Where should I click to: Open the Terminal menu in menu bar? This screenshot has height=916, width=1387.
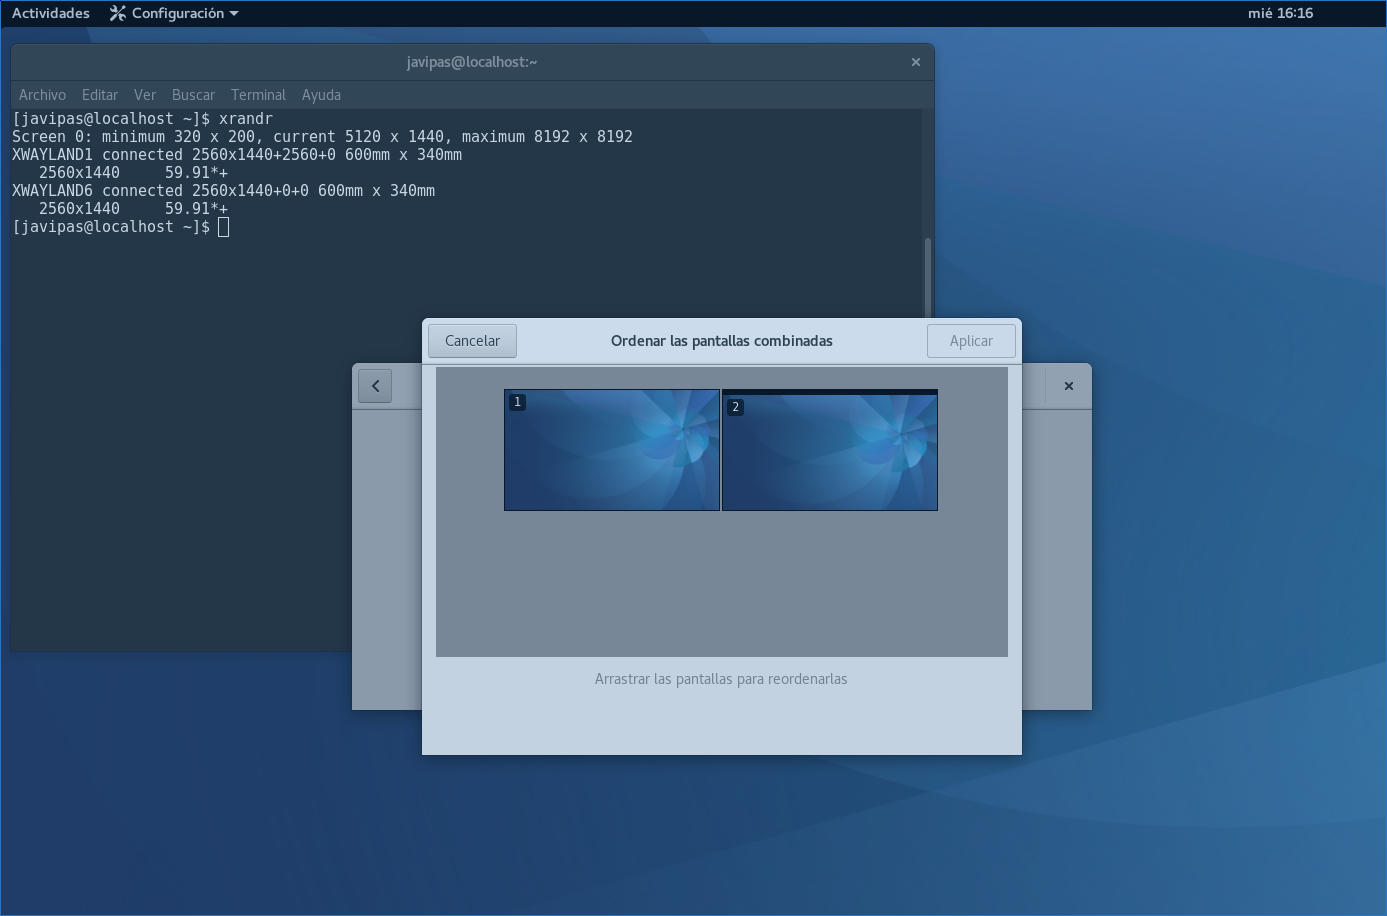click(x=258, y=95)
